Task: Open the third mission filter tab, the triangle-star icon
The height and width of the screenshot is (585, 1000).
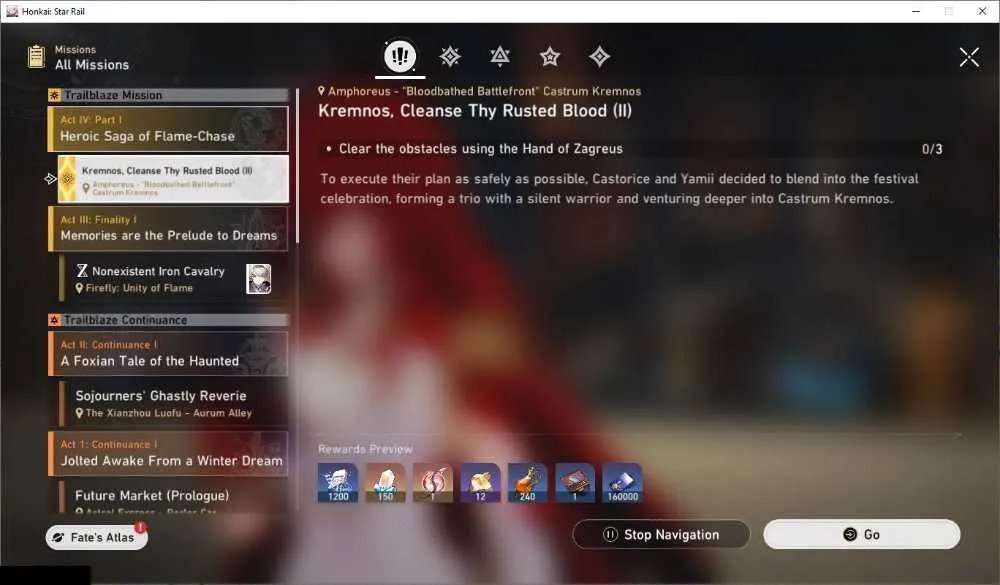Action: [x=500, y=57]
